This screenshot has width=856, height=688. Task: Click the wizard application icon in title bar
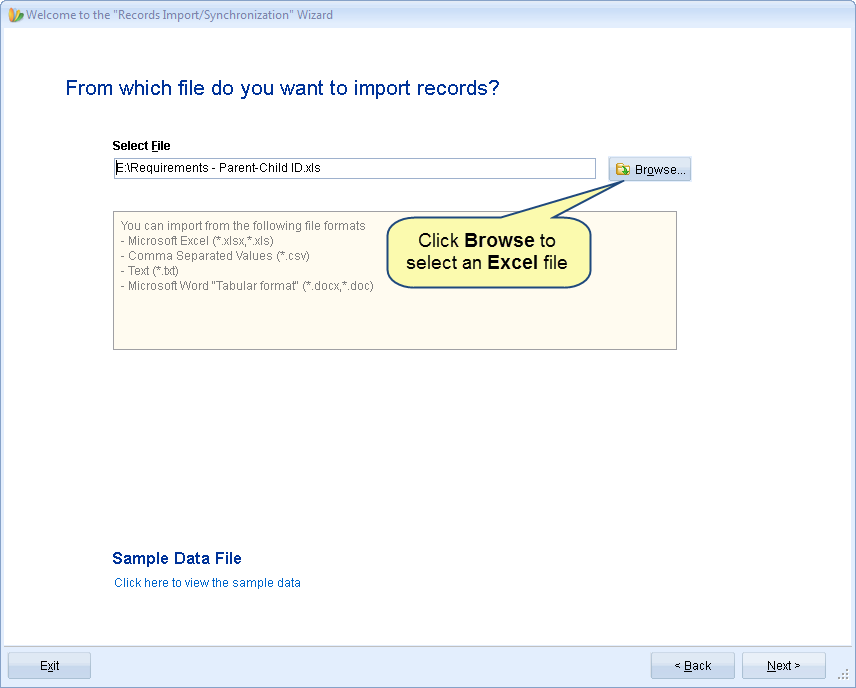16,15
